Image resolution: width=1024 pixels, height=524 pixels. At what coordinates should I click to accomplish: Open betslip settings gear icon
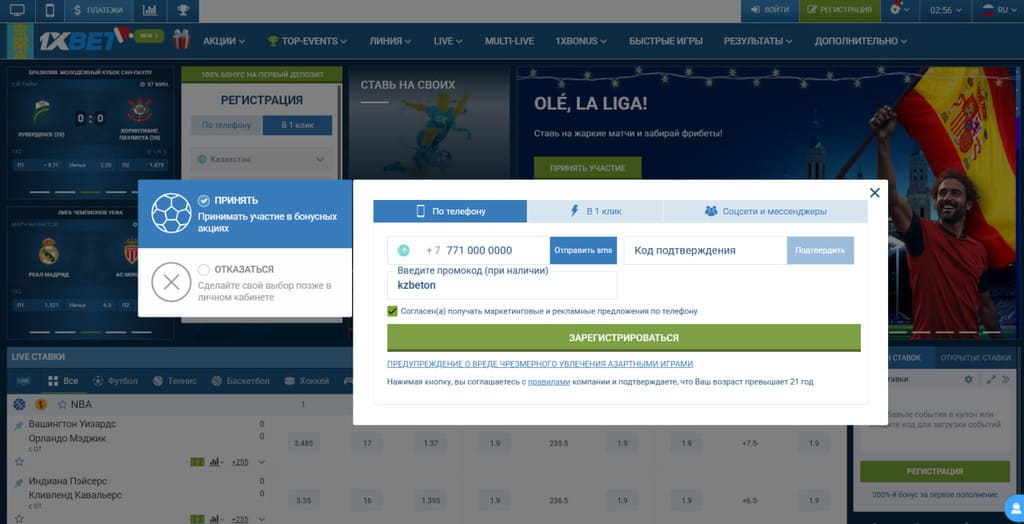point(968,380)
